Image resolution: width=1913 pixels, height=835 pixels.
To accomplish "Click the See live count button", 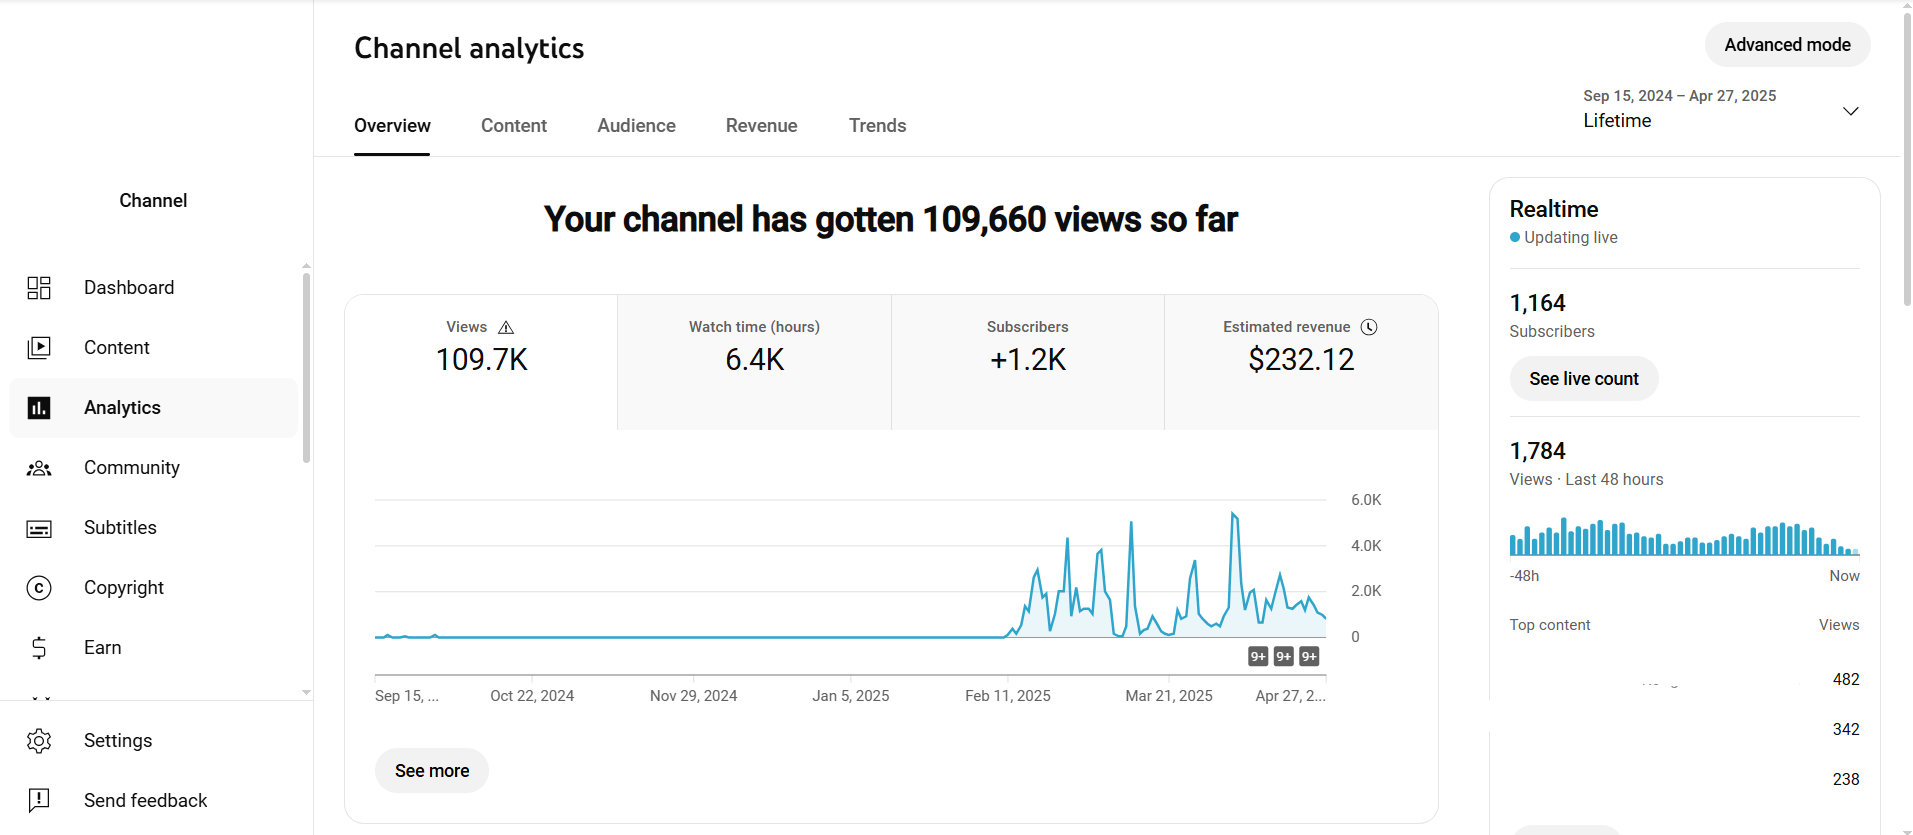I will pyautogui.click(x=1584, y=379).
